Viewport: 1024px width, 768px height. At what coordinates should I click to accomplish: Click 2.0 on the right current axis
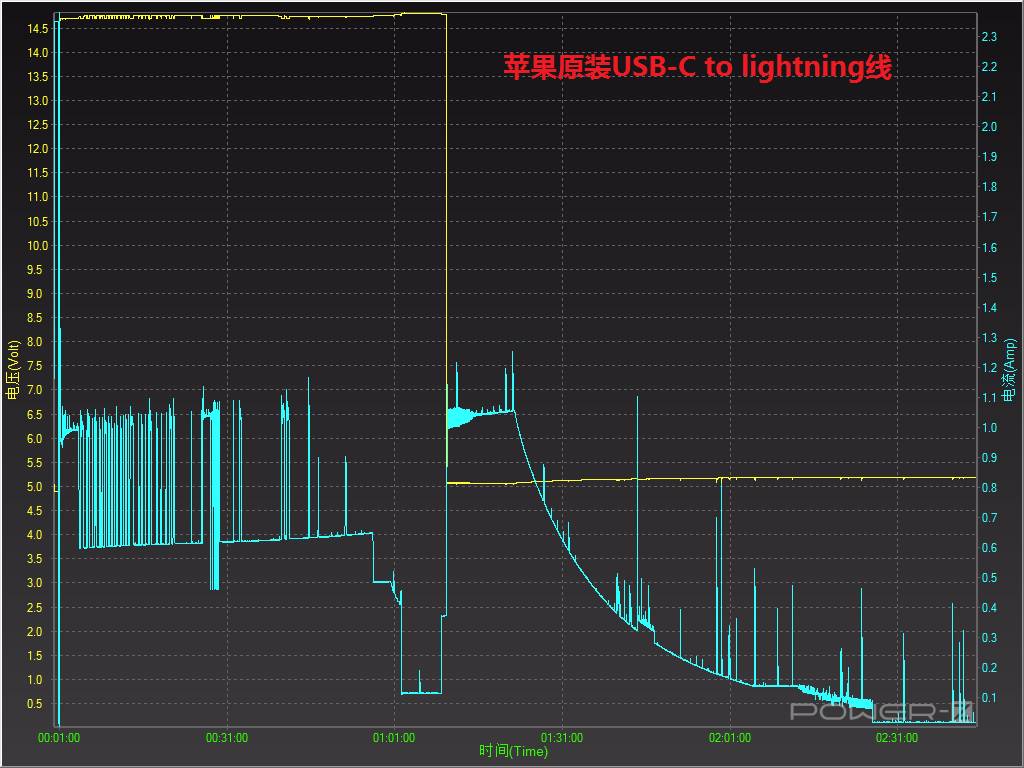pos(989,127)
